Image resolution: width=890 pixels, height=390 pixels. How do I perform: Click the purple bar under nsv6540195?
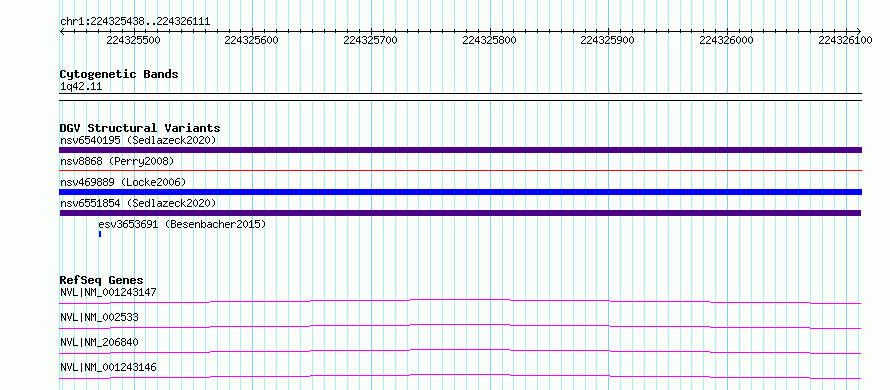pyautogui.click(x=460, y=150)
